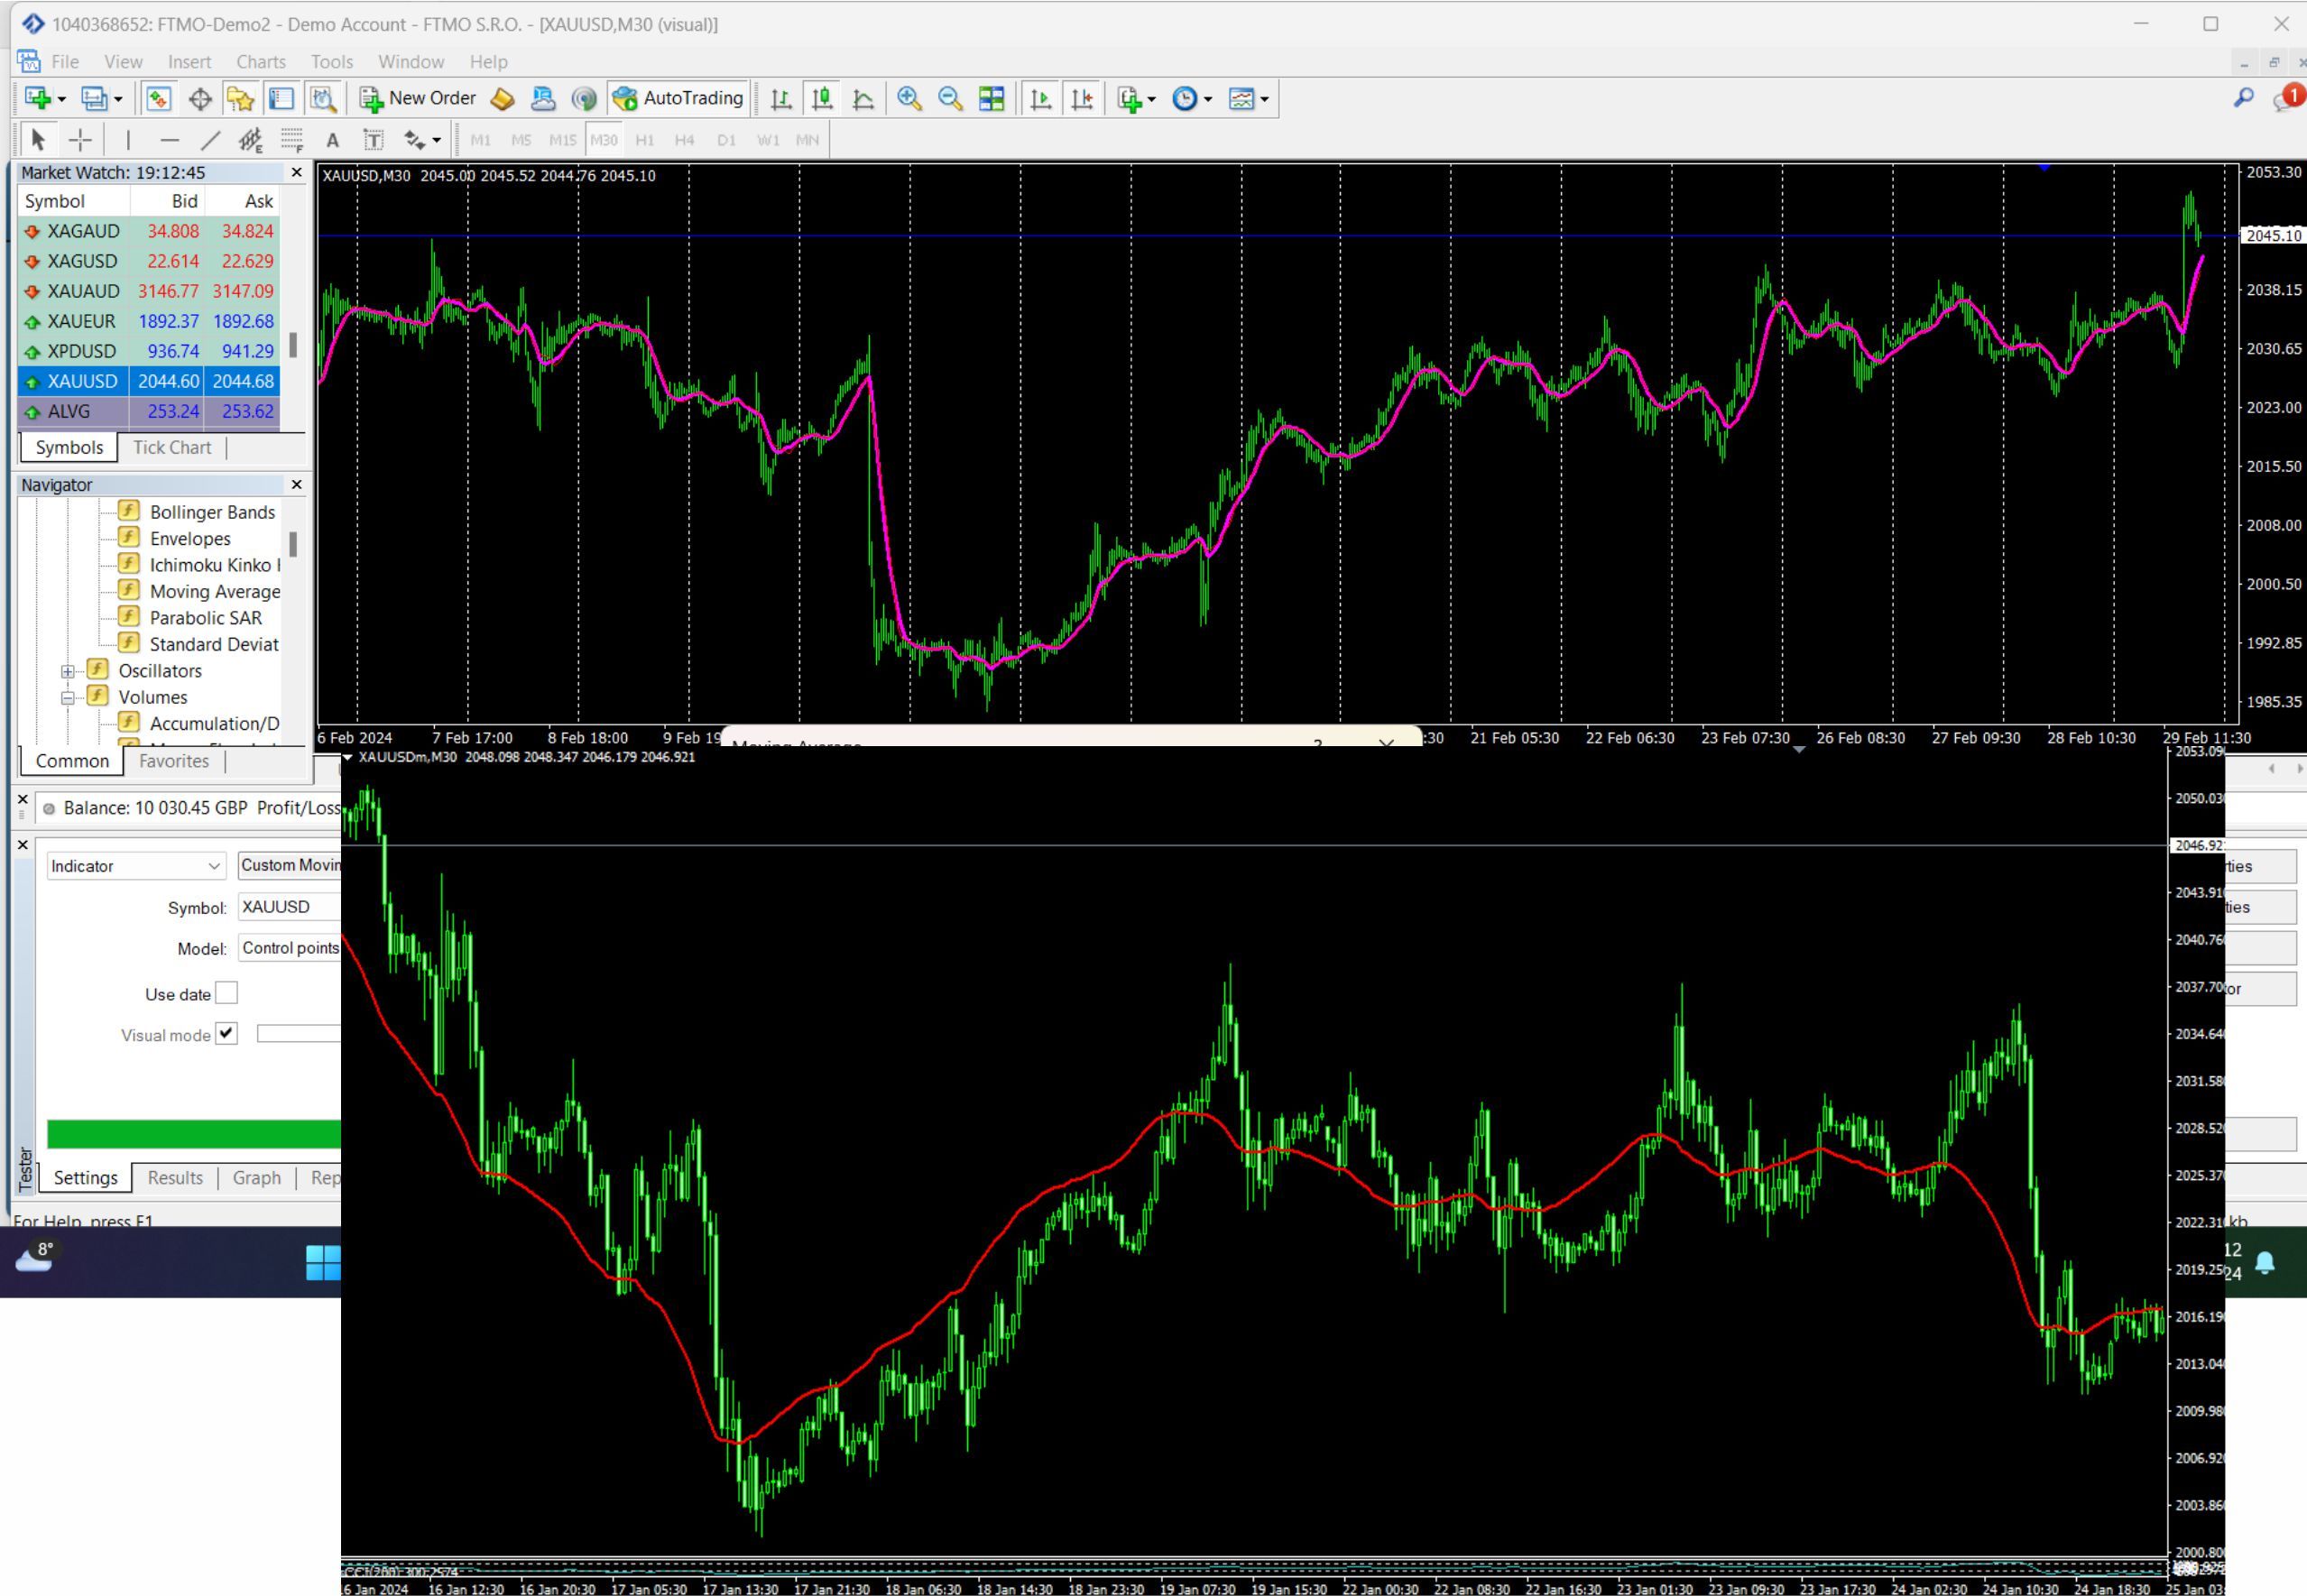This screenshot has width=2307, height=1596.
Task: Toggle the AutoTrading button
Action: [x=679, y=98]
